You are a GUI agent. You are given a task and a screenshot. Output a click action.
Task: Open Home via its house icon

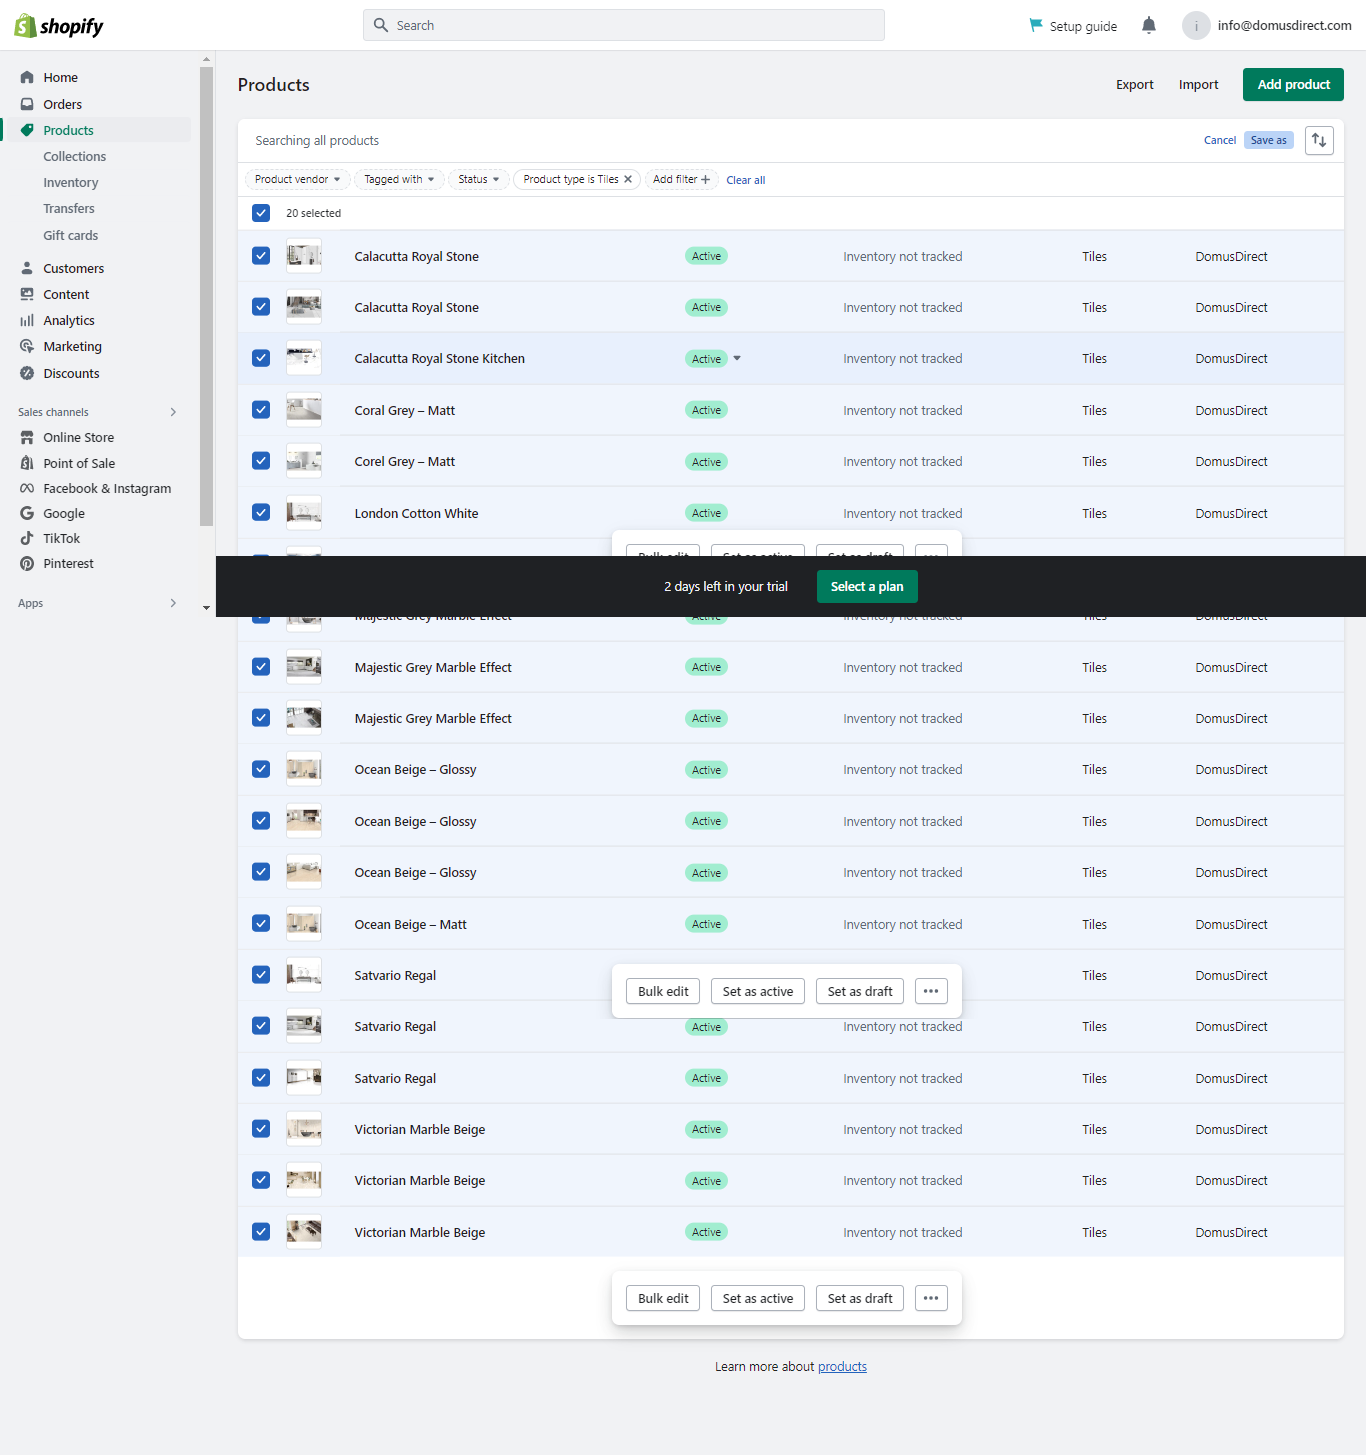27,78
